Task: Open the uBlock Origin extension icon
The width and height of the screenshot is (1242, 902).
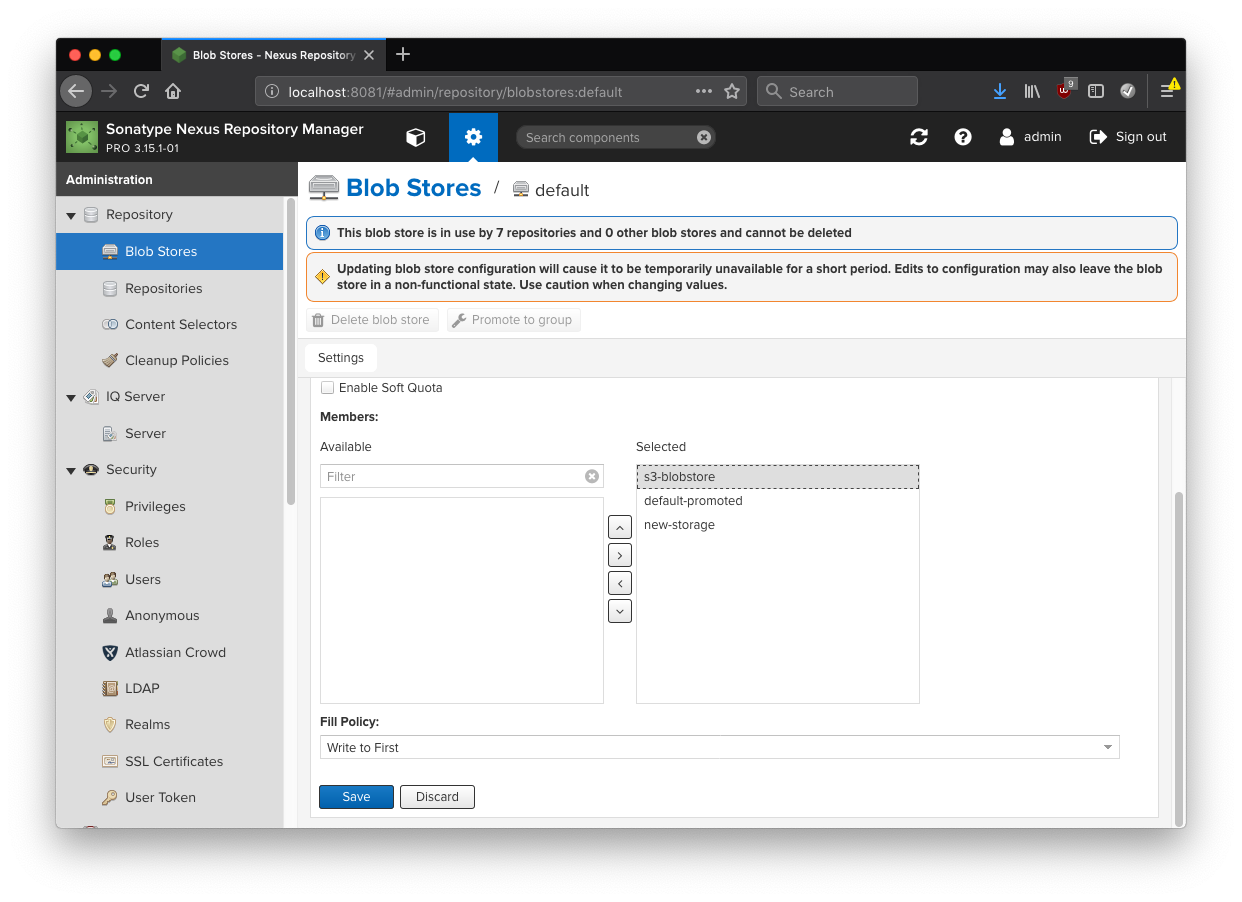Action: click(1065, 90)
